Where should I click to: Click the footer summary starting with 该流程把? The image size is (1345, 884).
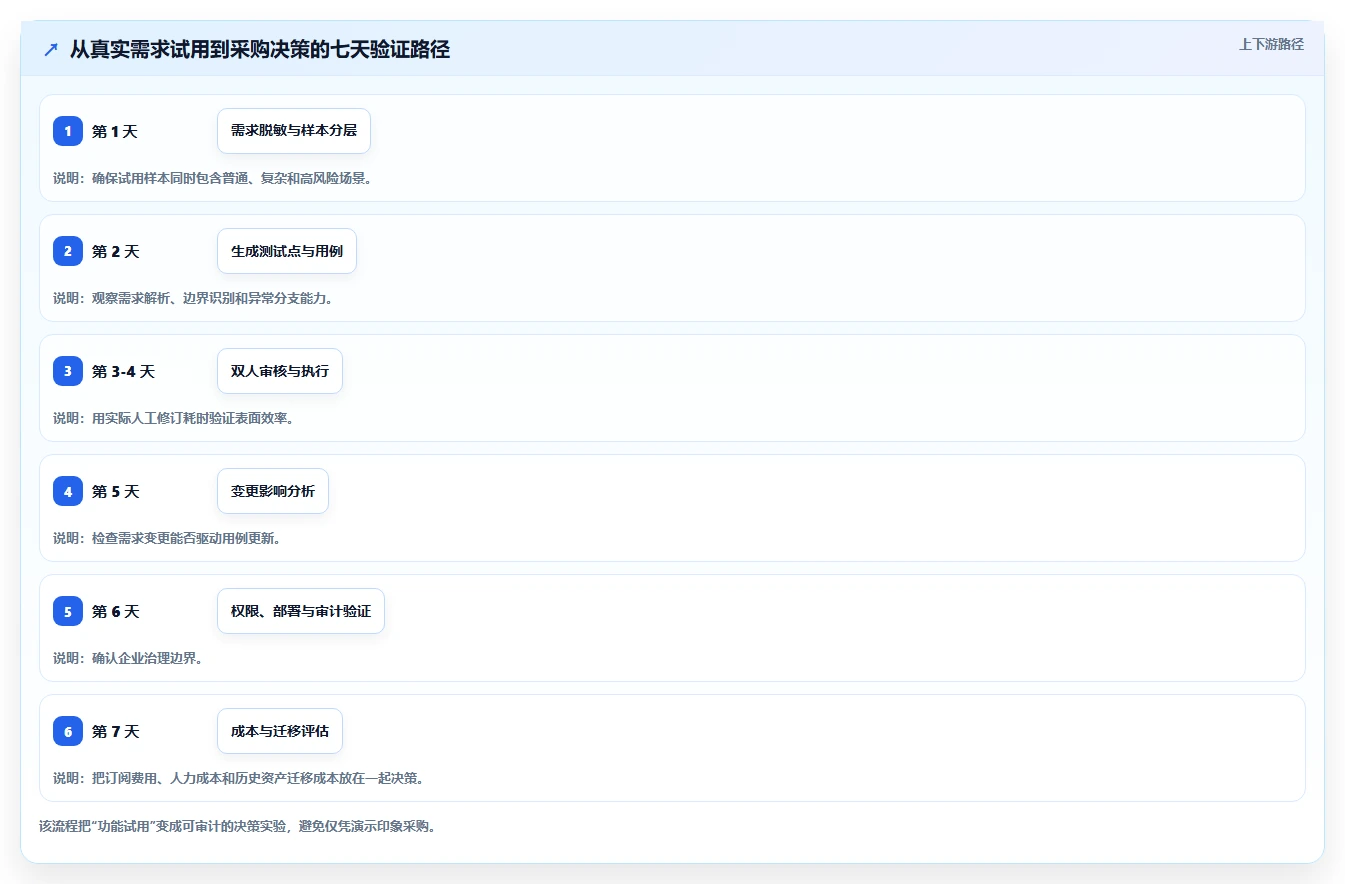tap(237, 826)
